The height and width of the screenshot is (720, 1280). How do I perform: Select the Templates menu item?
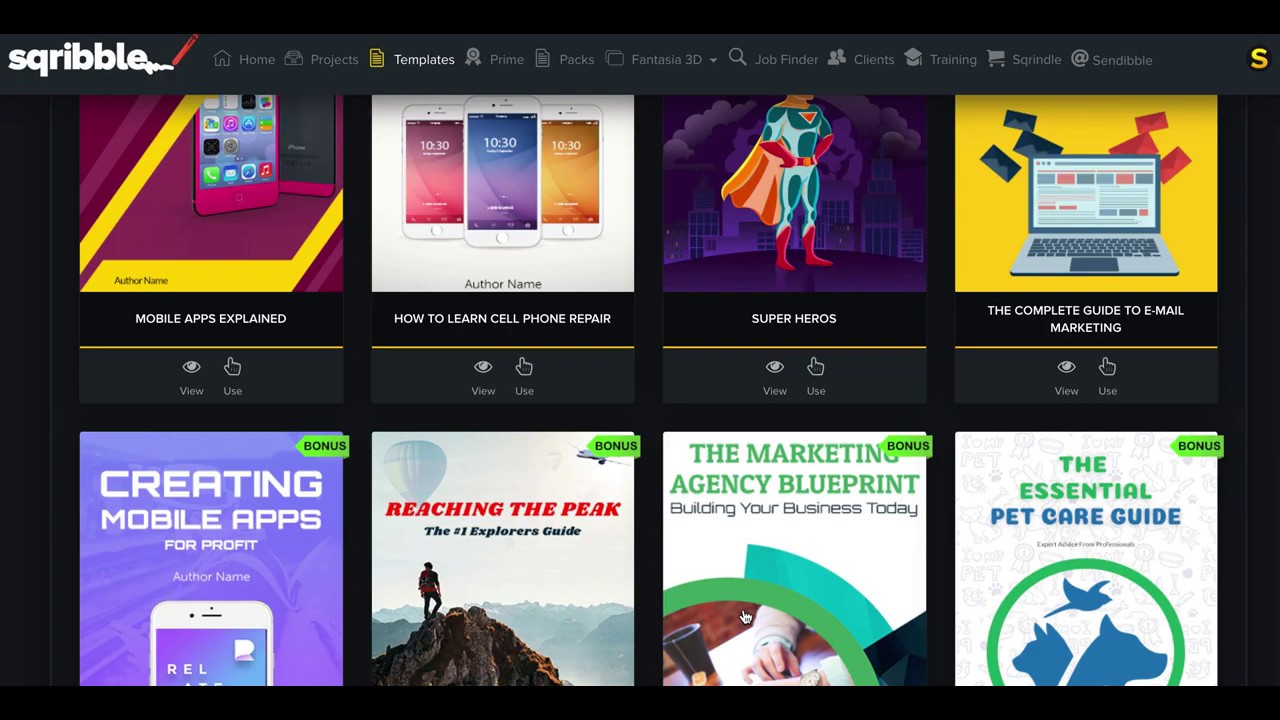point(424,60)
